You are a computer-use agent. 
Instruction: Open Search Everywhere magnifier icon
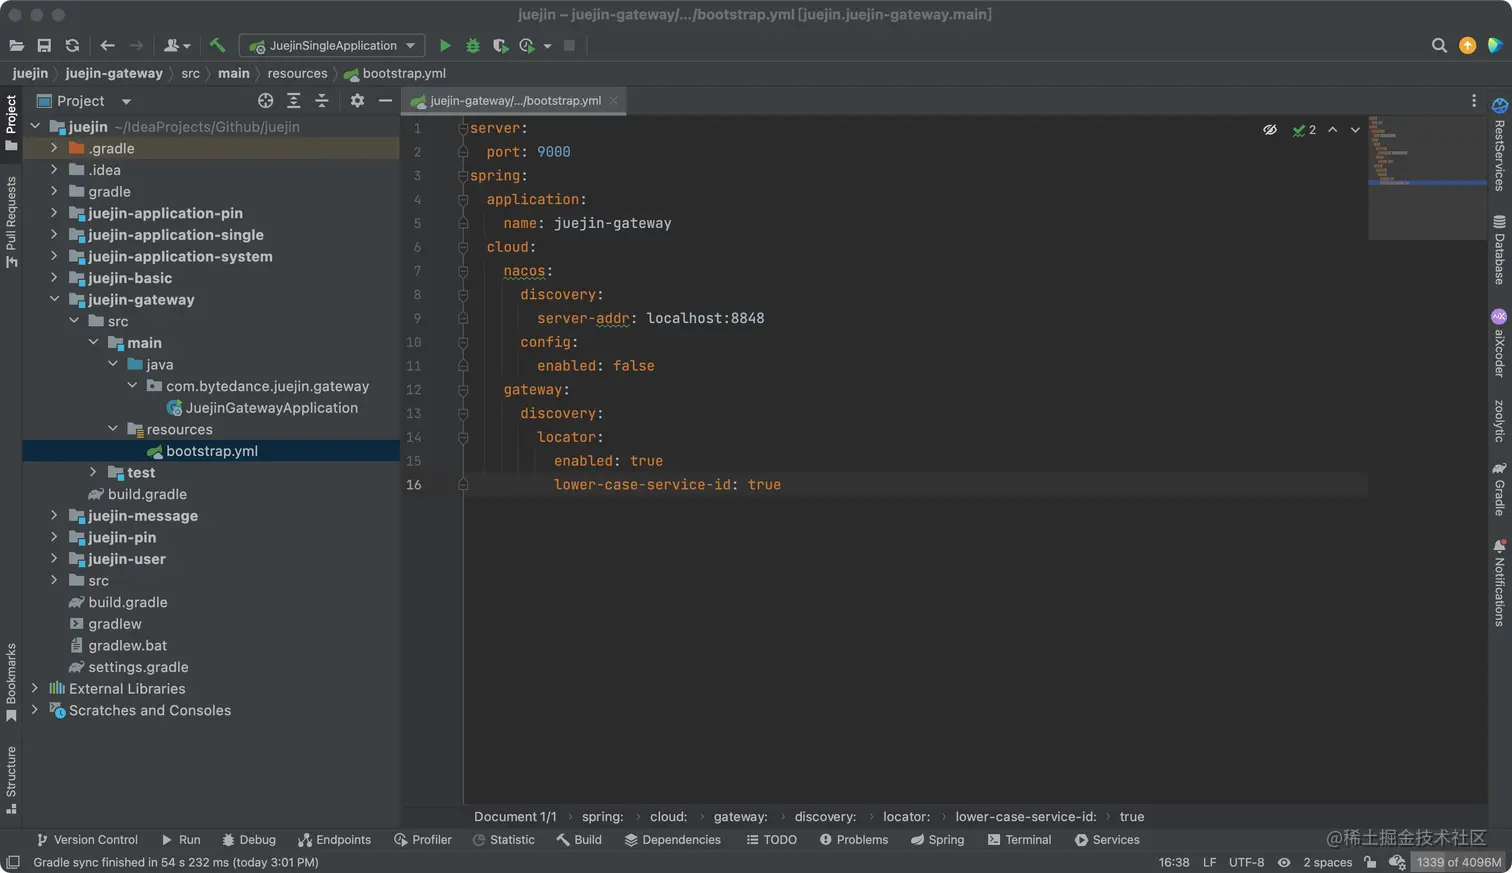click(1439, 45)
